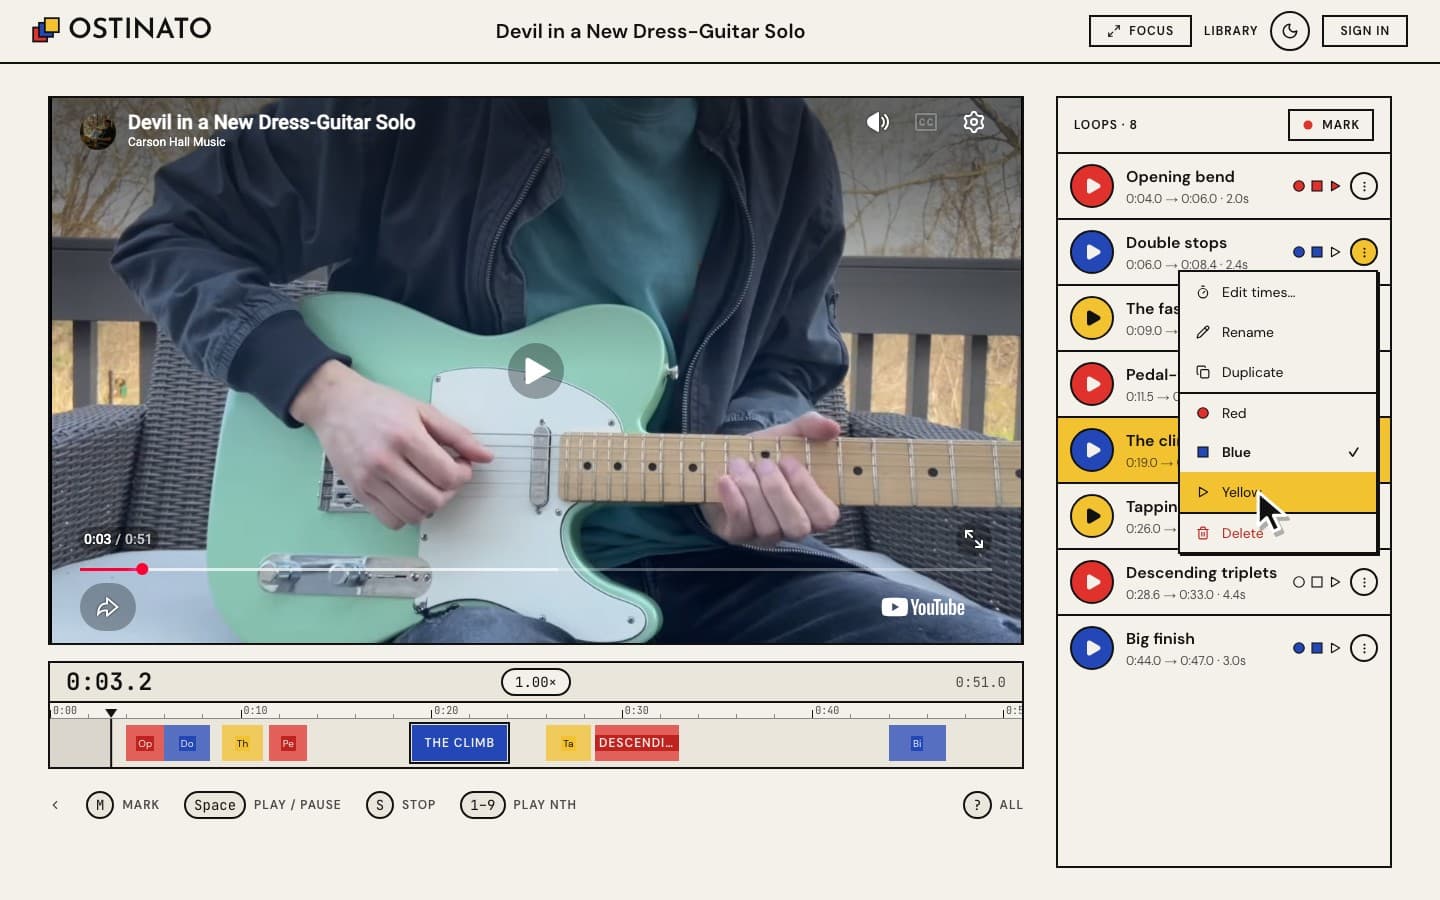The height and width of the screenshot is (900, 1440).
Task: Choose Edit times… in context menu
Action: [x=1278, y=292]
